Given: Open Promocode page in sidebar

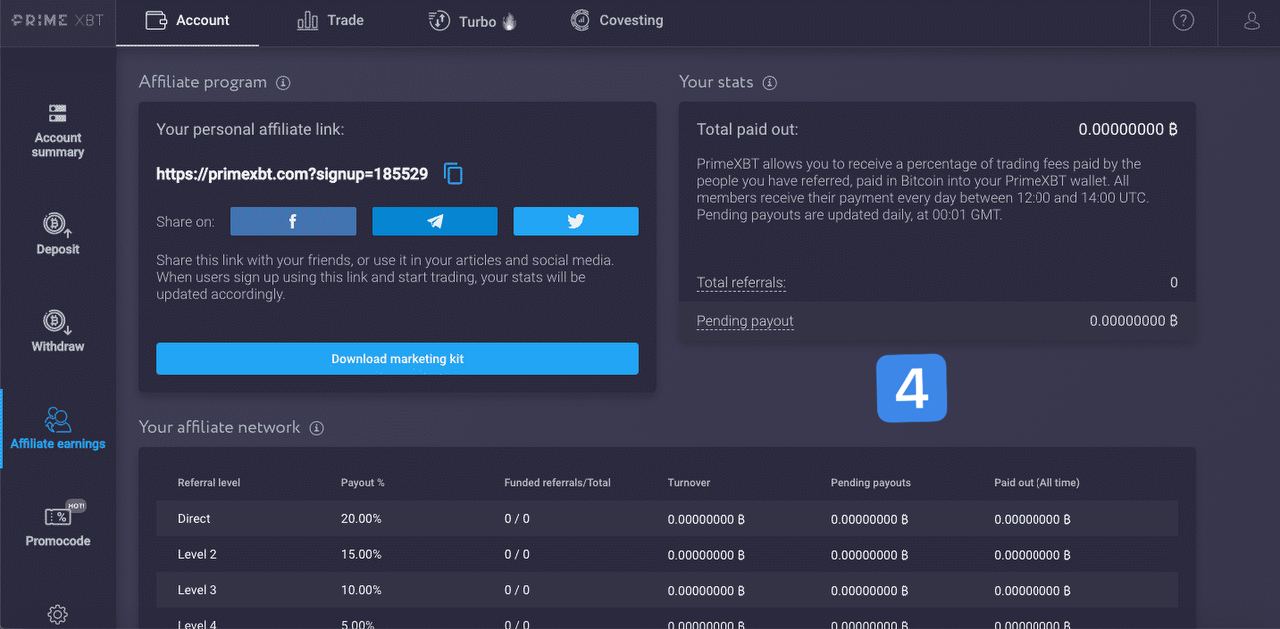Looking at the screenshot, I should (58, 525).
